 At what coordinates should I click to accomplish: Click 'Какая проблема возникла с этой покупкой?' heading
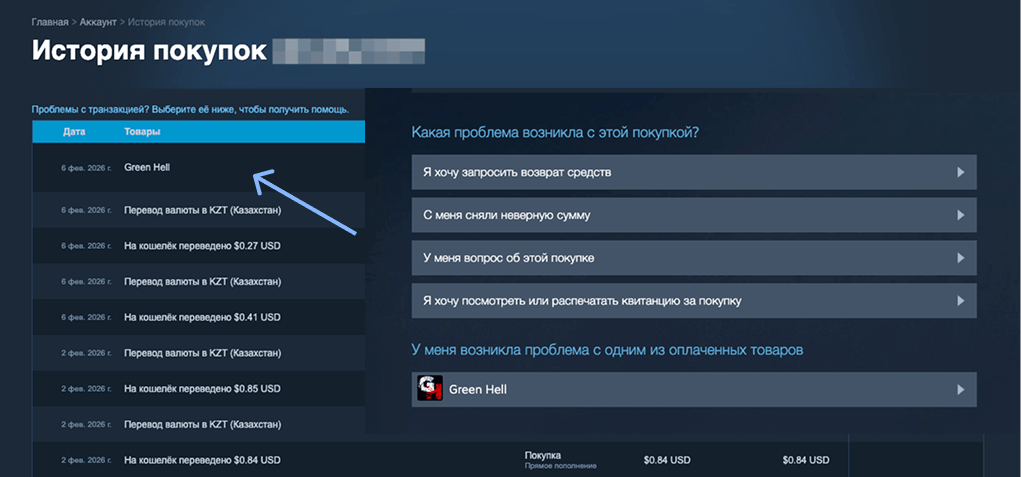click(555, 133)
